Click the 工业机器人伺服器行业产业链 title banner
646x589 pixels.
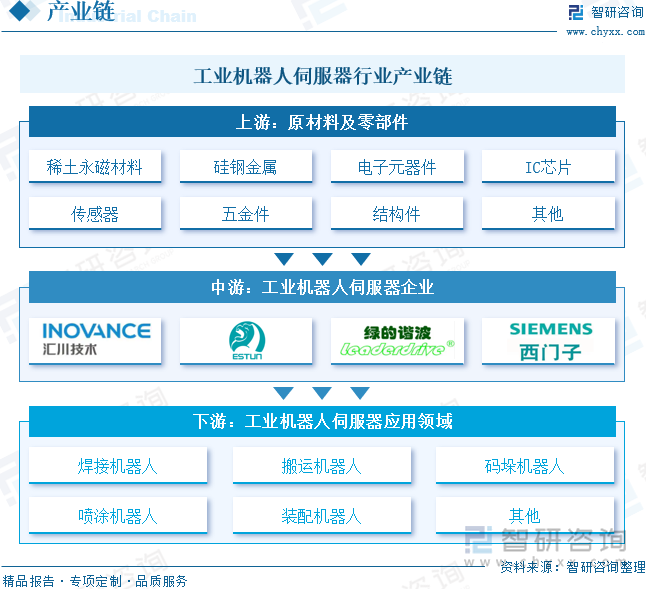coord(323,75)
